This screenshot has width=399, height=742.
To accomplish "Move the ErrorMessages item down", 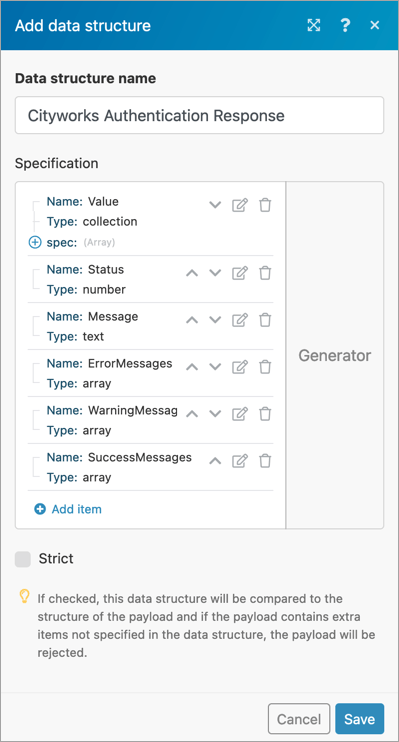I will pos(215,367).
